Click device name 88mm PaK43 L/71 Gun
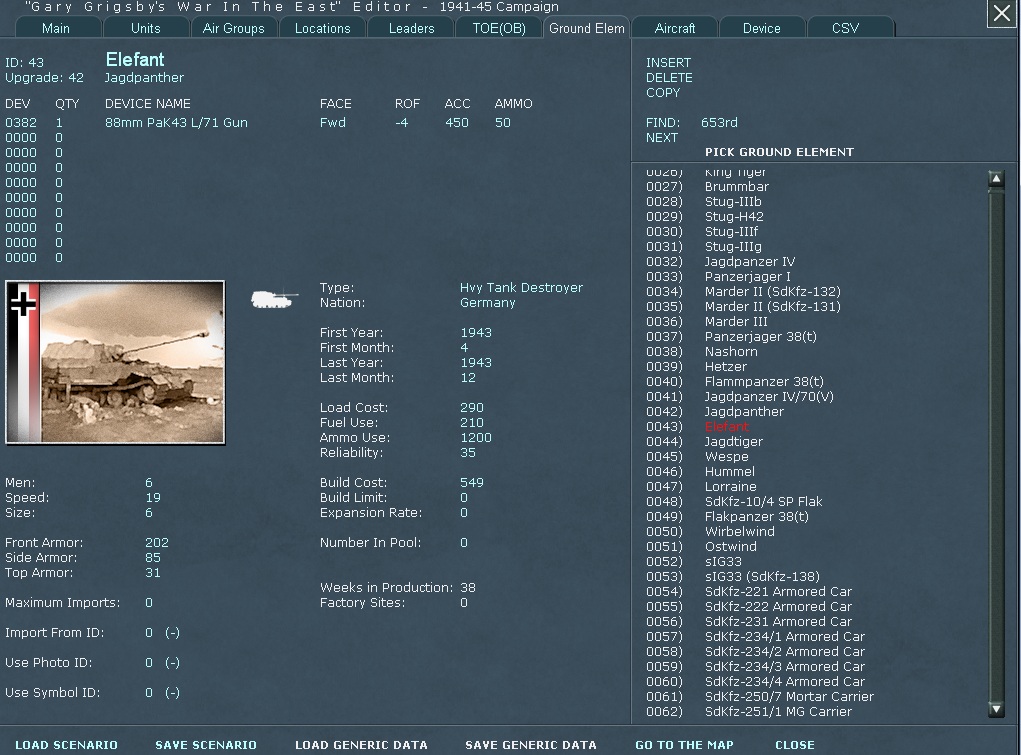Viewport: 1021px width, 755px height. pos(176,122)
